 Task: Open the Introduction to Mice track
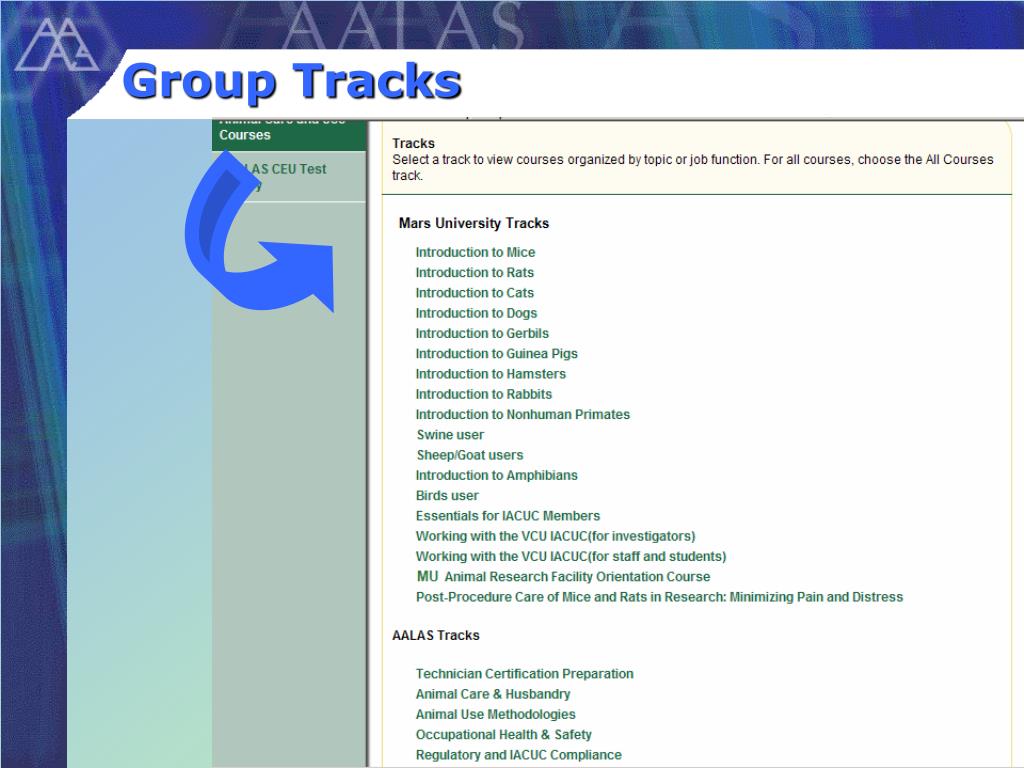click(475, 252)
